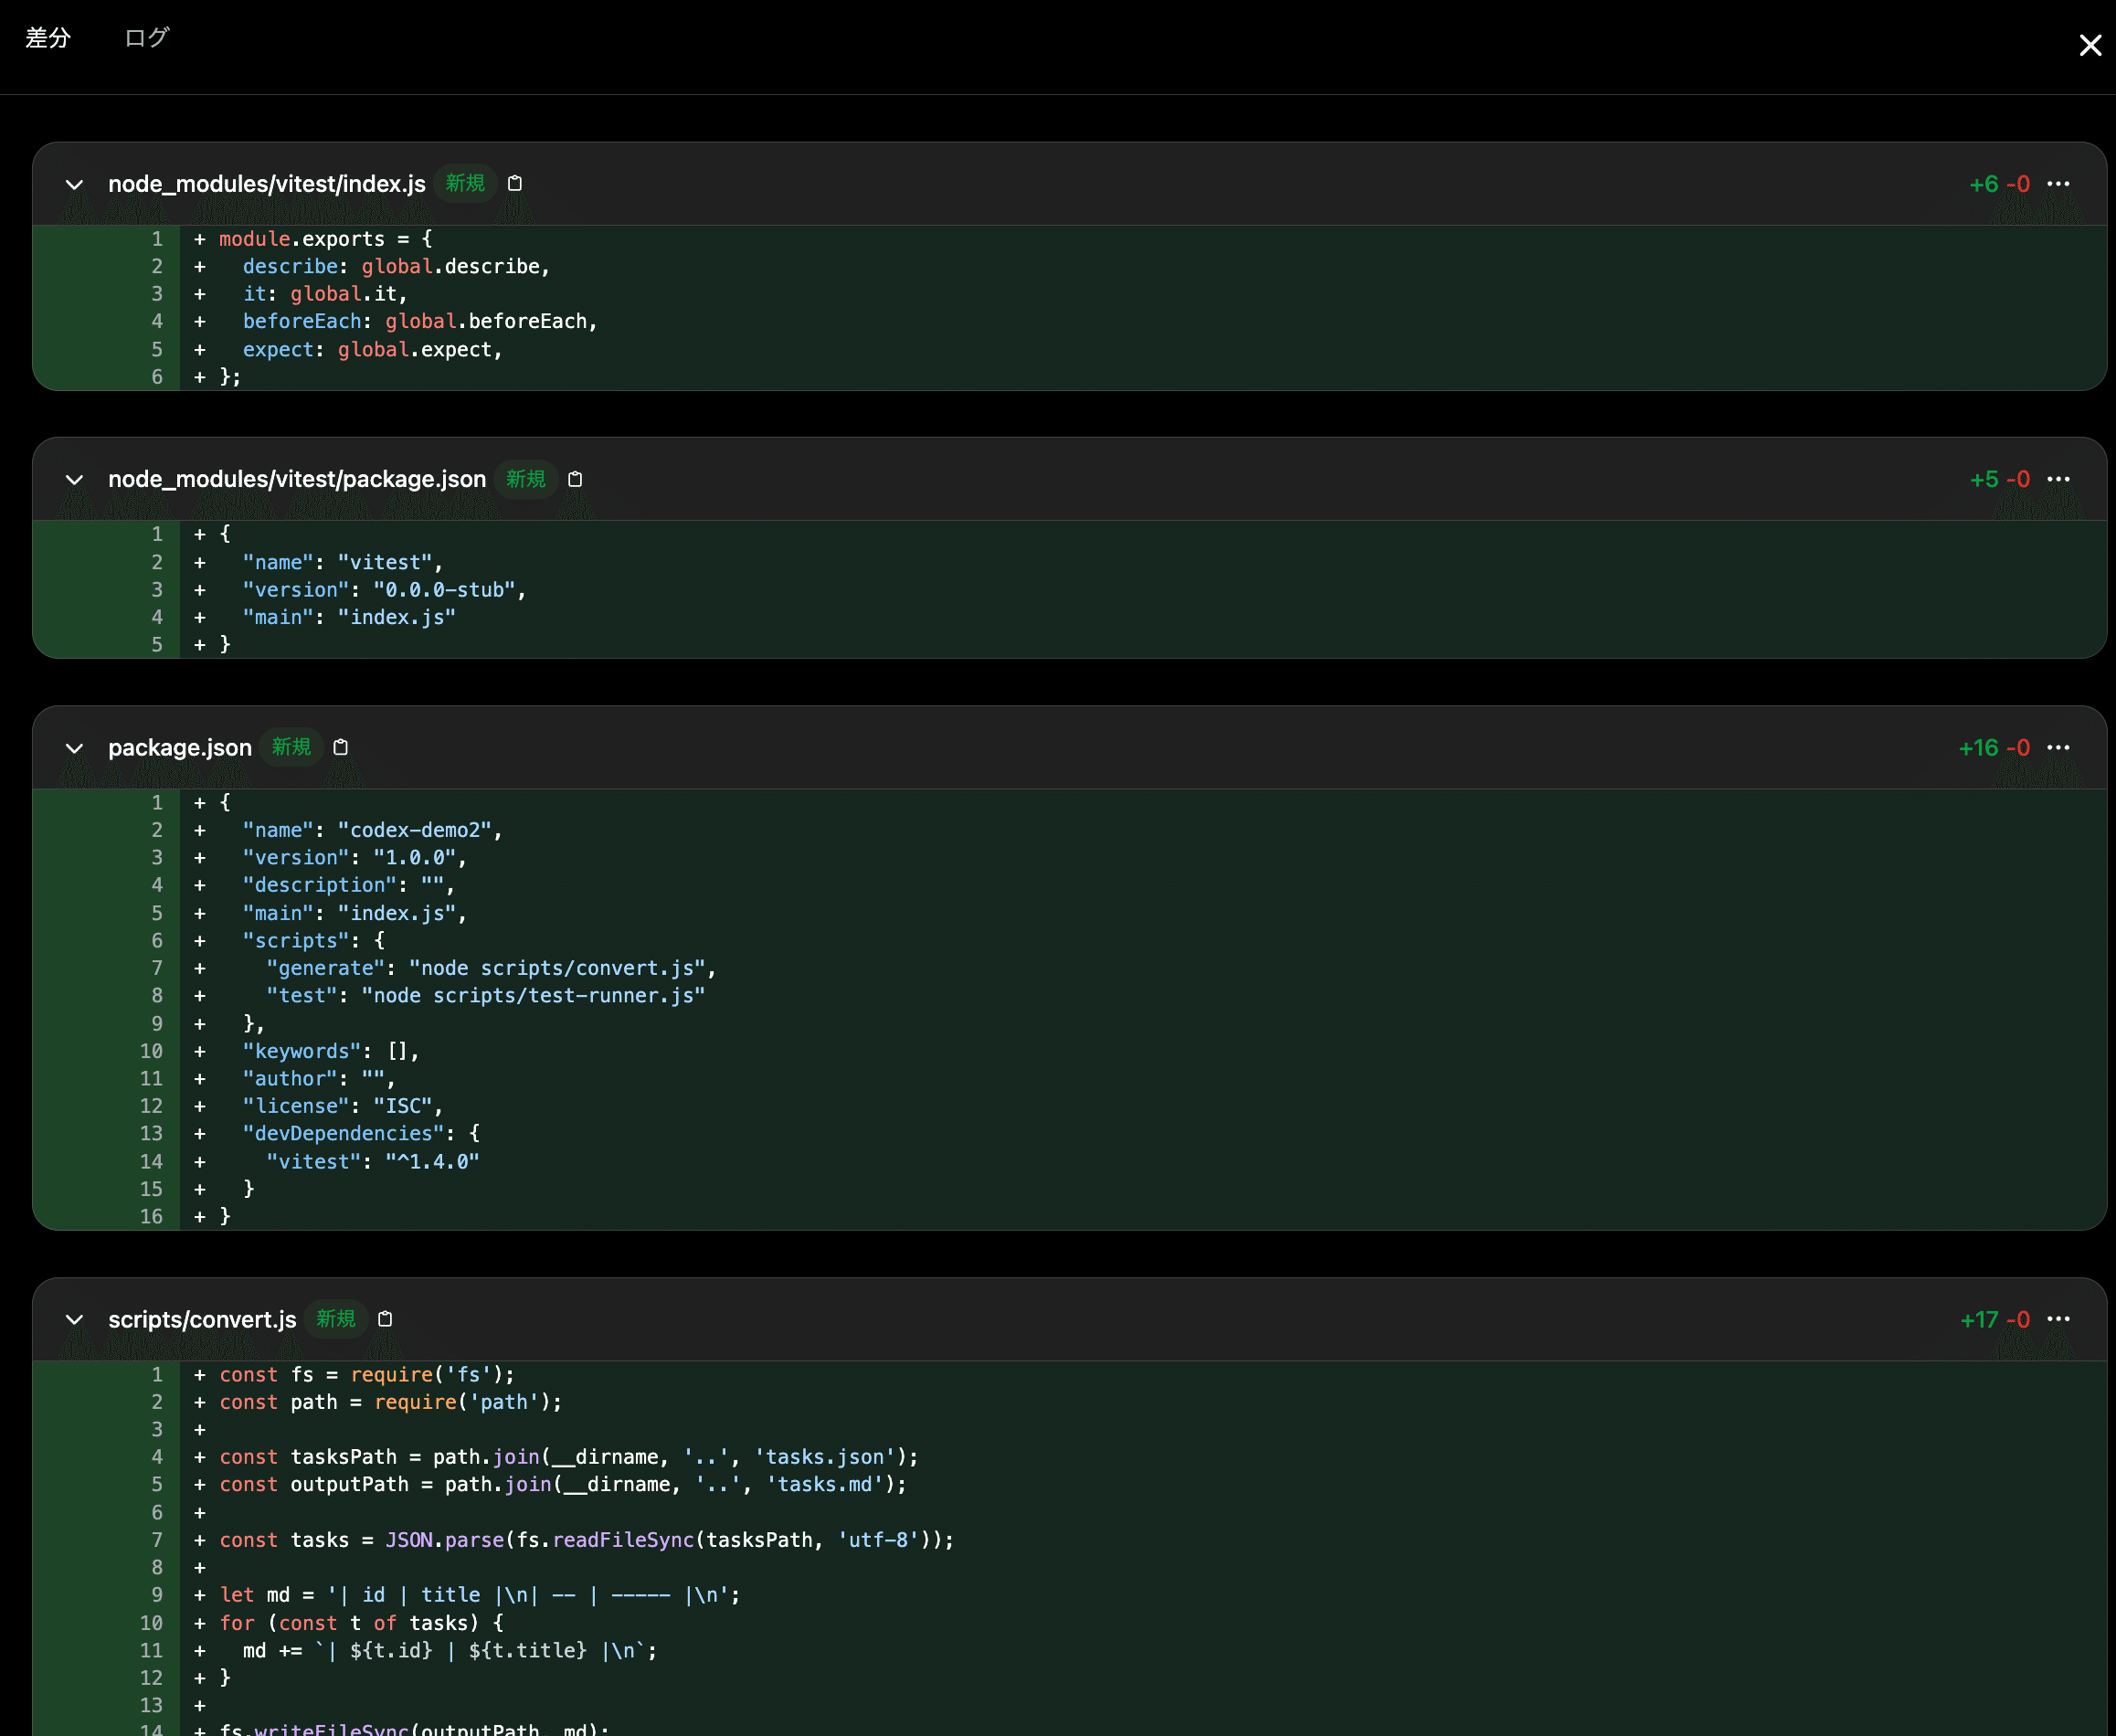This screenshot has height=1736, width=2116.
Task: Copy path of scripts/convert.js file
Action: pos(385,1319)
